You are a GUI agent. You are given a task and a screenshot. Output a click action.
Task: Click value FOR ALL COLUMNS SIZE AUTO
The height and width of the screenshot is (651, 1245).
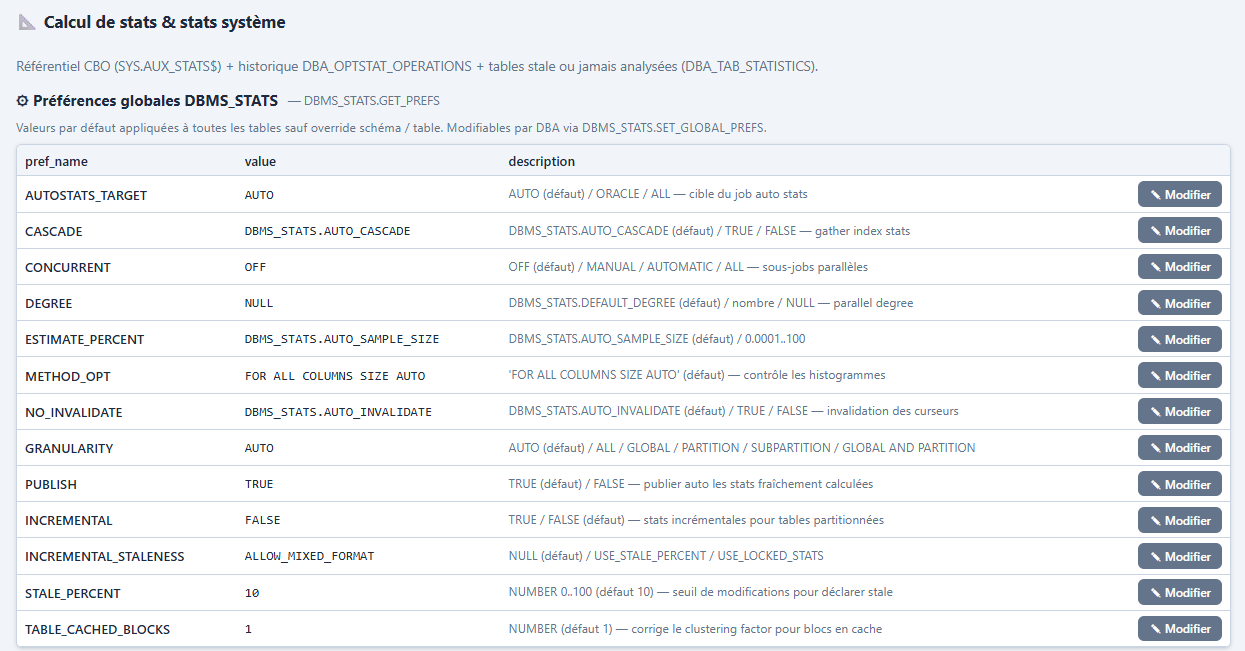pos(335,376)
